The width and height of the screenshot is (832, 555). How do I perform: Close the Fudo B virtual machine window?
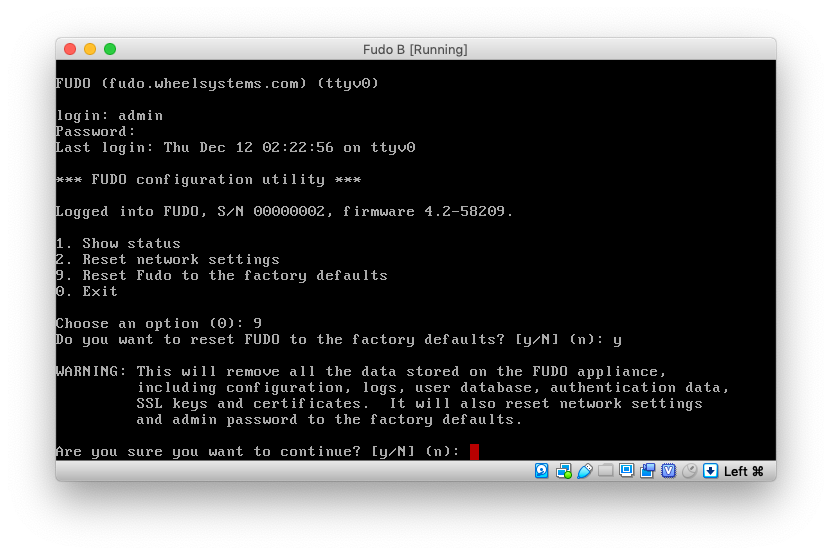(x=70, y=49)
